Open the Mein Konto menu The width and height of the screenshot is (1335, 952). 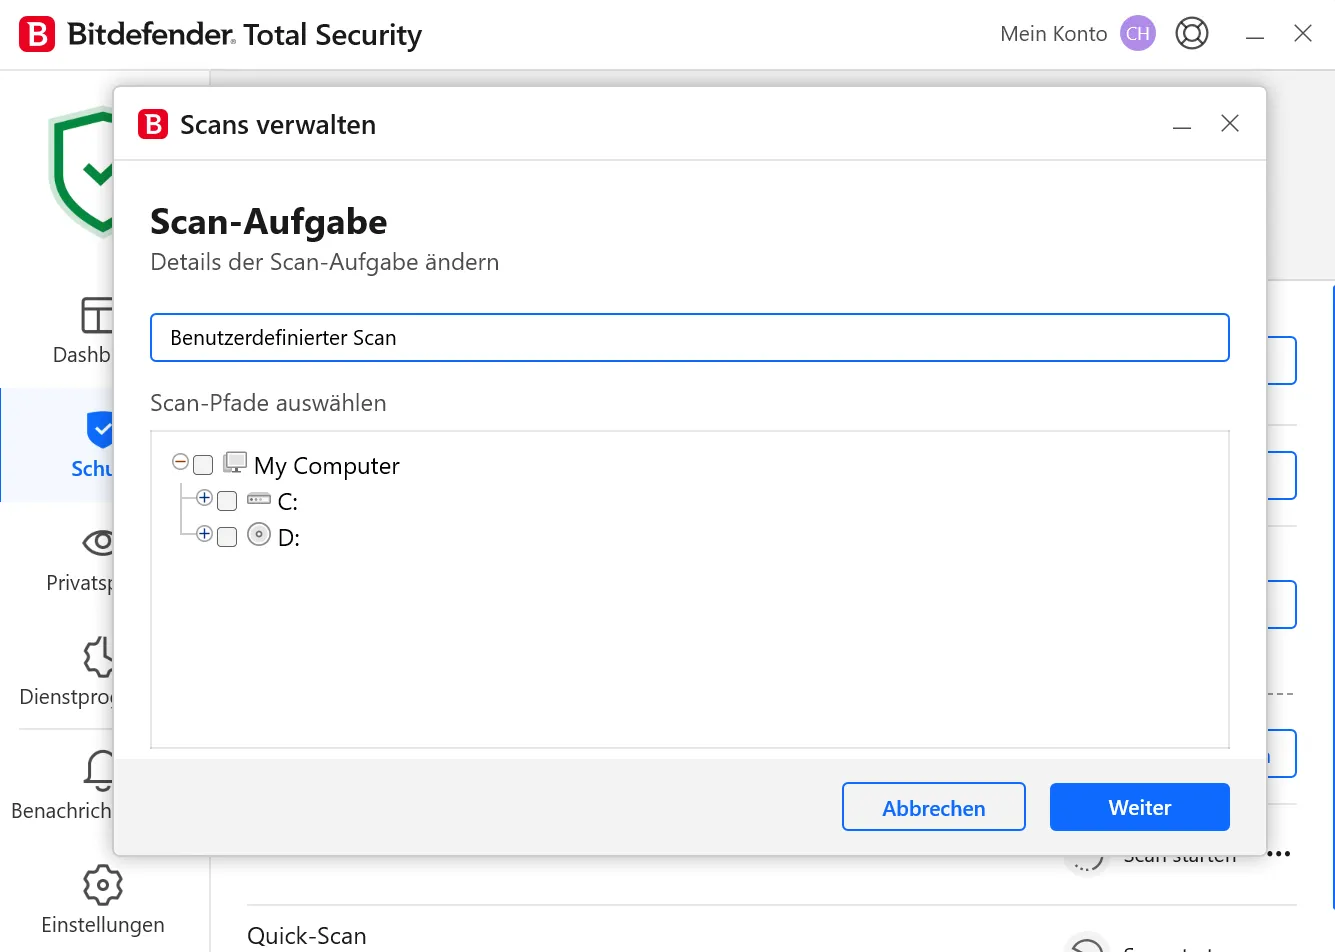pos(1053,34)
